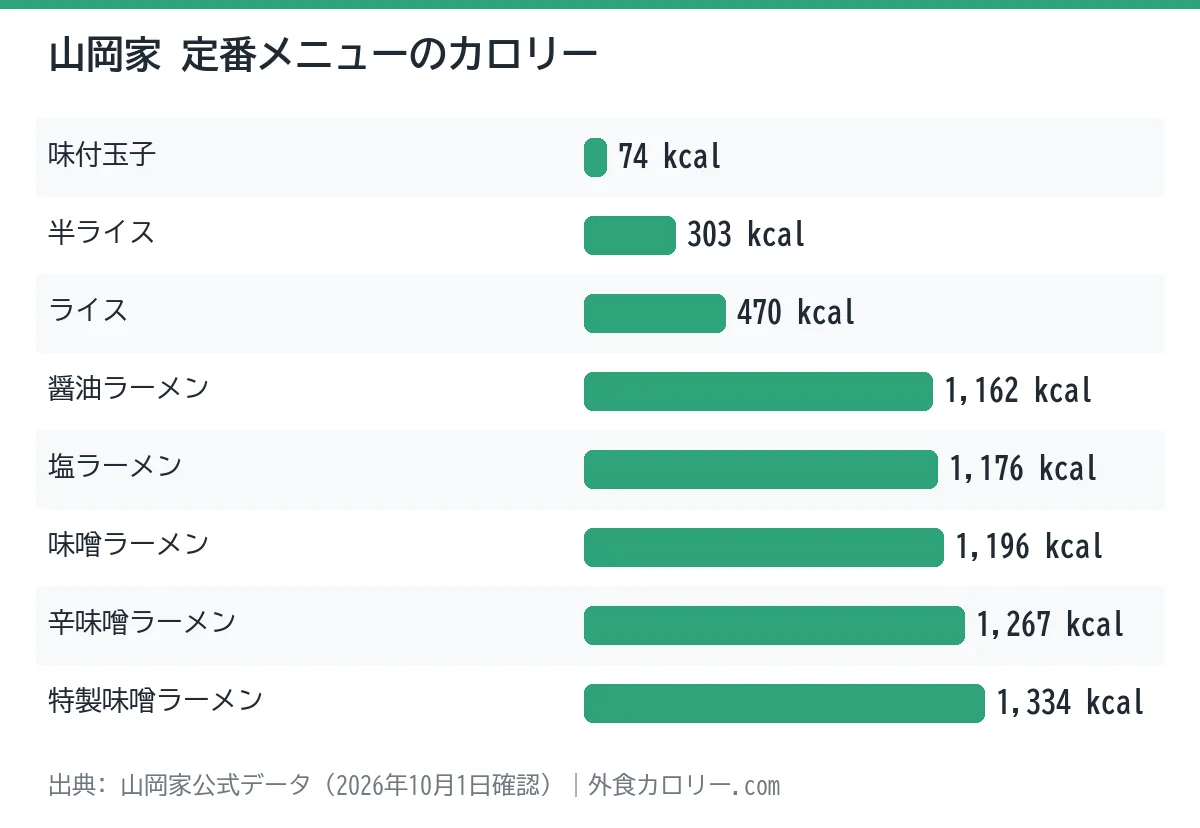Viewport: 1200px width, 828px height.
Task: Click the 1,267 kcal green bar
Action: (x=774, y=626)
